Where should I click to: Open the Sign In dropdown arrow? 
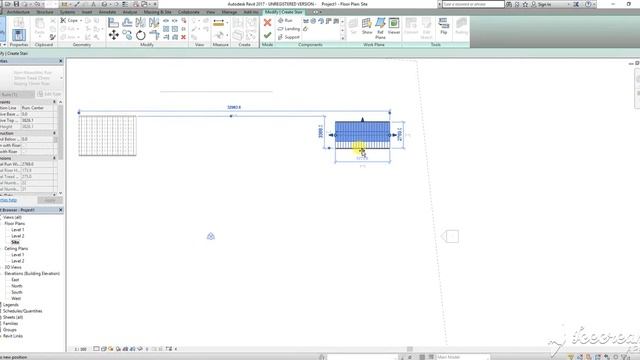pyautogui.click(x=568, y=4)
